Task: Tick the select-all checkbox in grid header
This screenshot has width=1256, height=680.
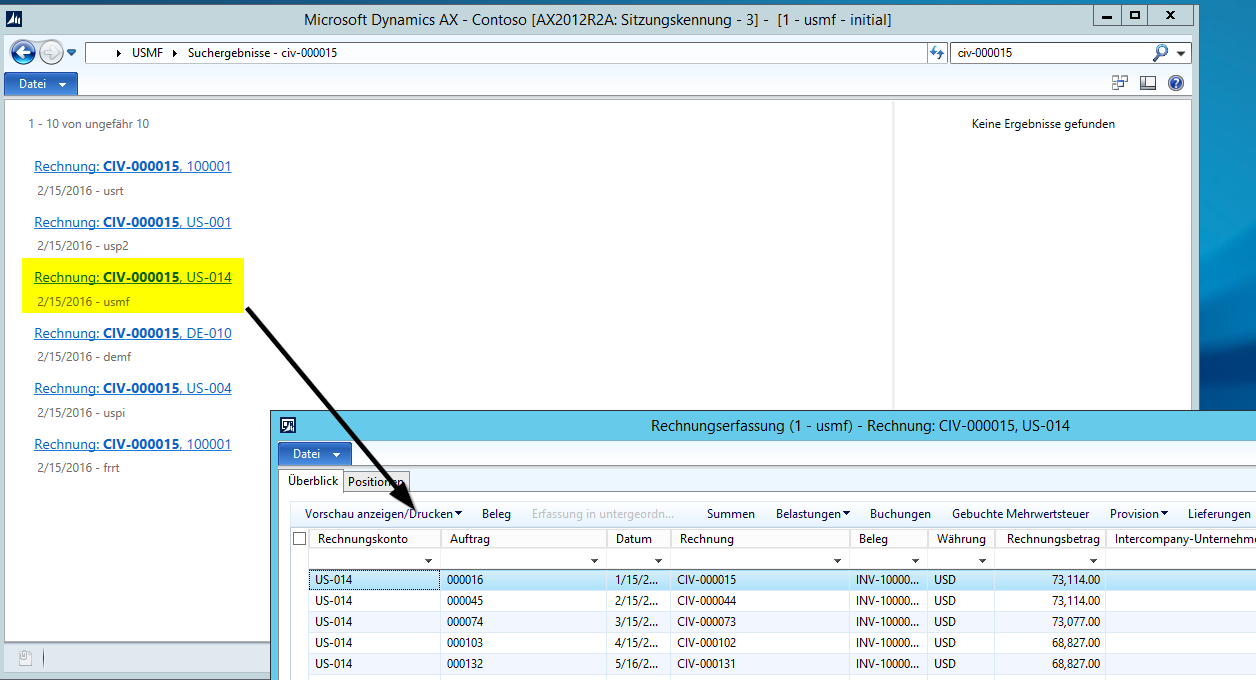Action: (x=299, y=539)
